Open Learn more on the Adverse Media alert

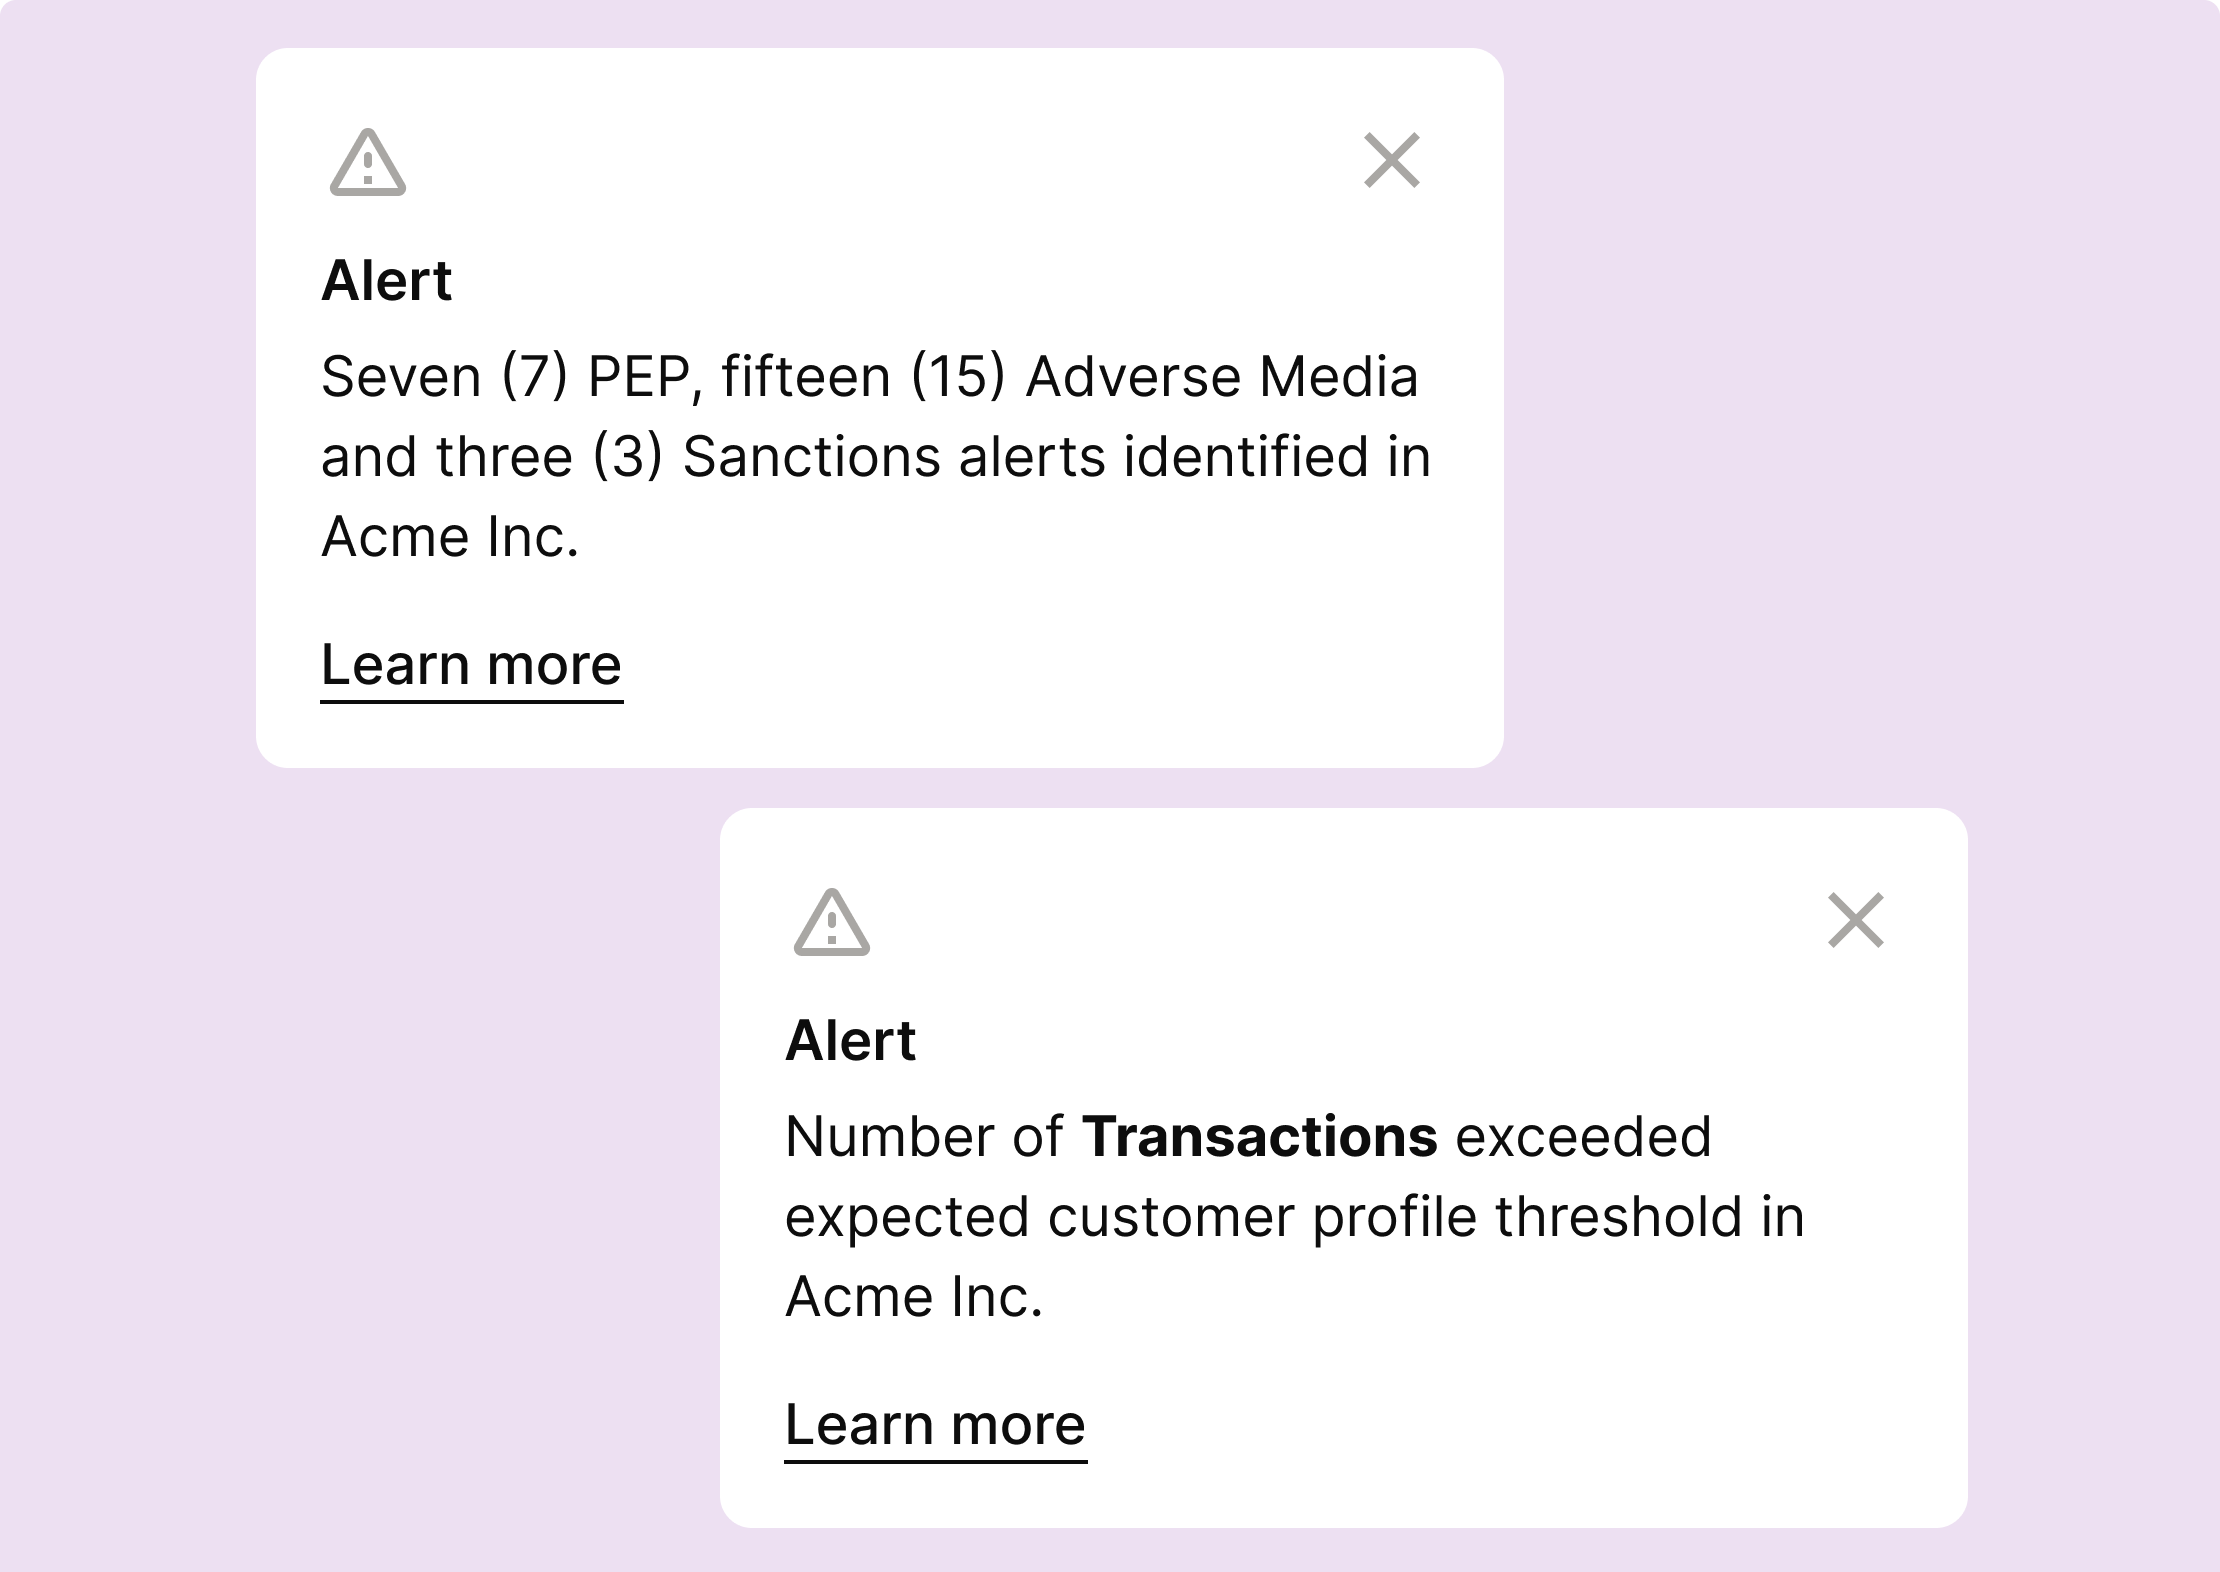click(471, 667)
